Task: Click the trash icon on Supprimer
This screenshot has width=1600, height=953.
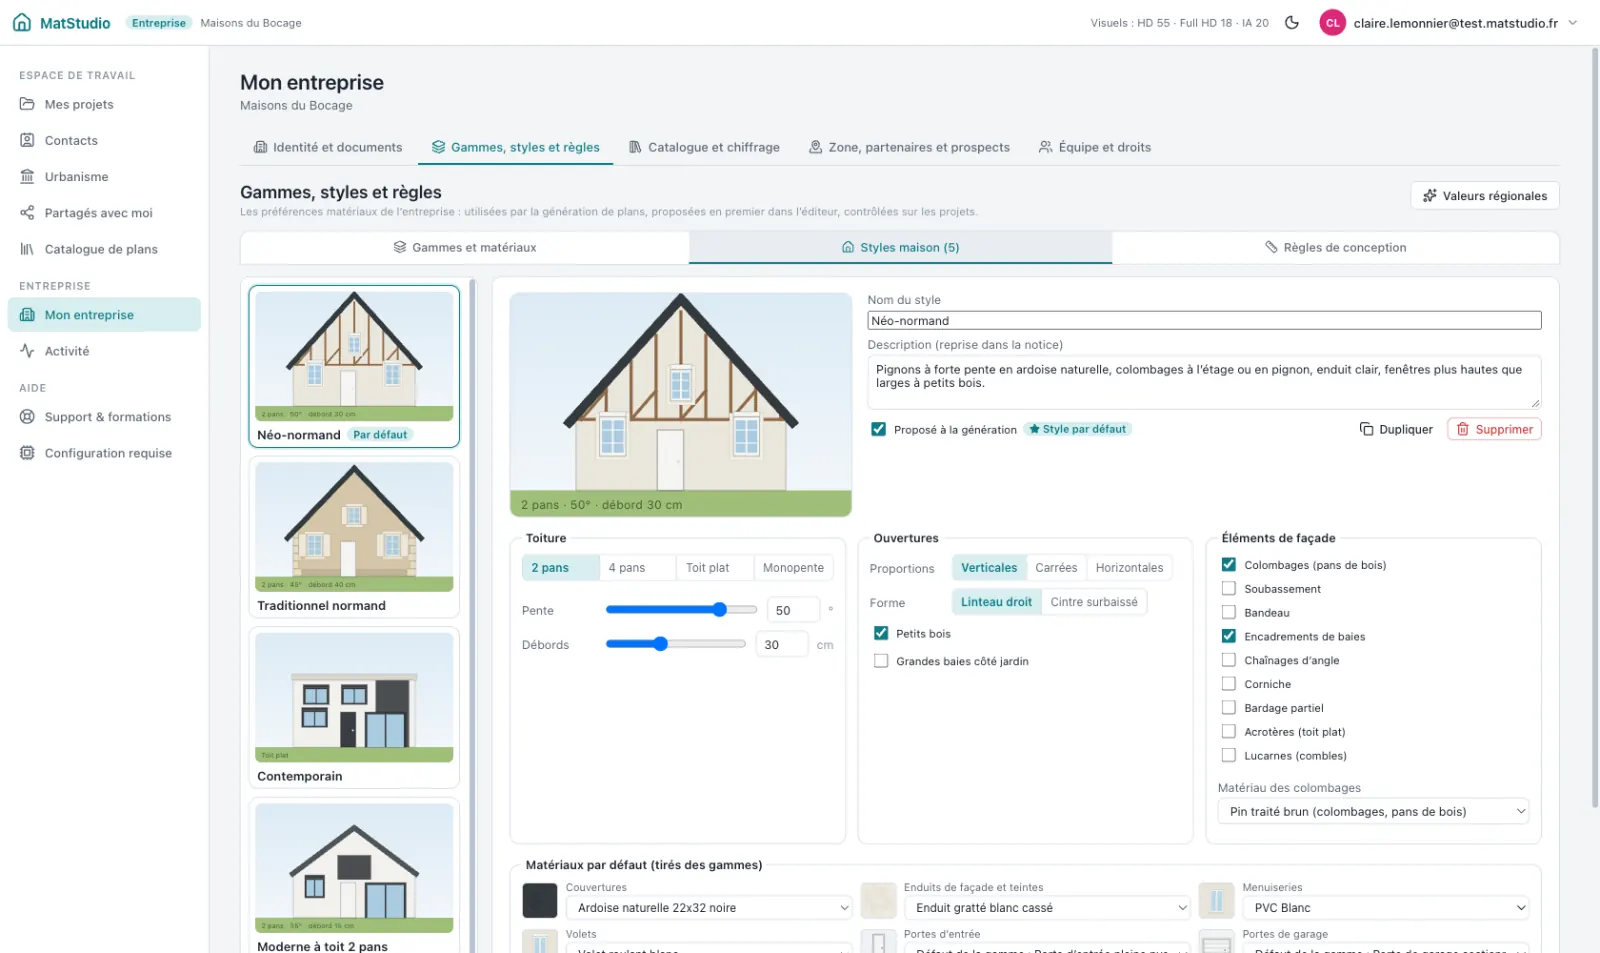Action: pos(1463,429)
